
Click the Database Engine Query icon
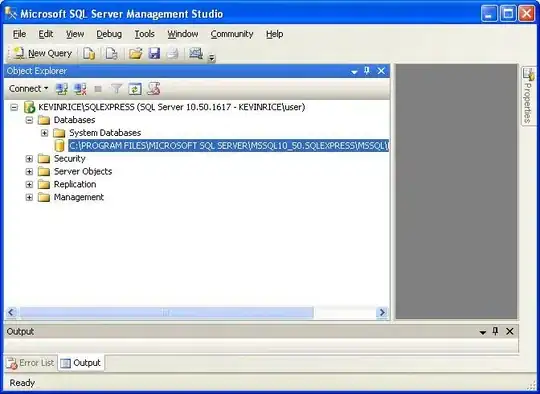89,54
